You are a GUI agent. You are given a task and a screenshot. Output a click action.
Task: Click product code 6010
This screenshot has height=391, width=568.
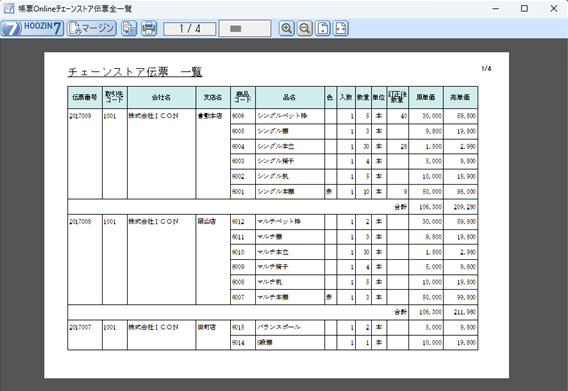238,252
